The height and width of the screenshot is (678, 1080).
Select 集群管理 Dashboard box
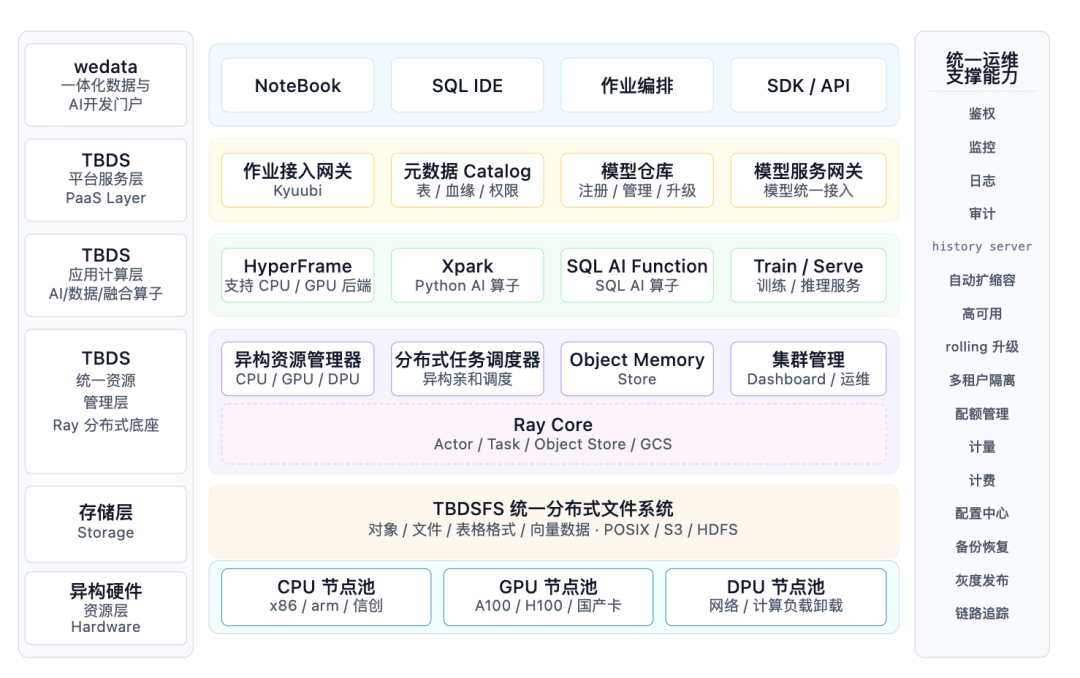click(808, 369)
